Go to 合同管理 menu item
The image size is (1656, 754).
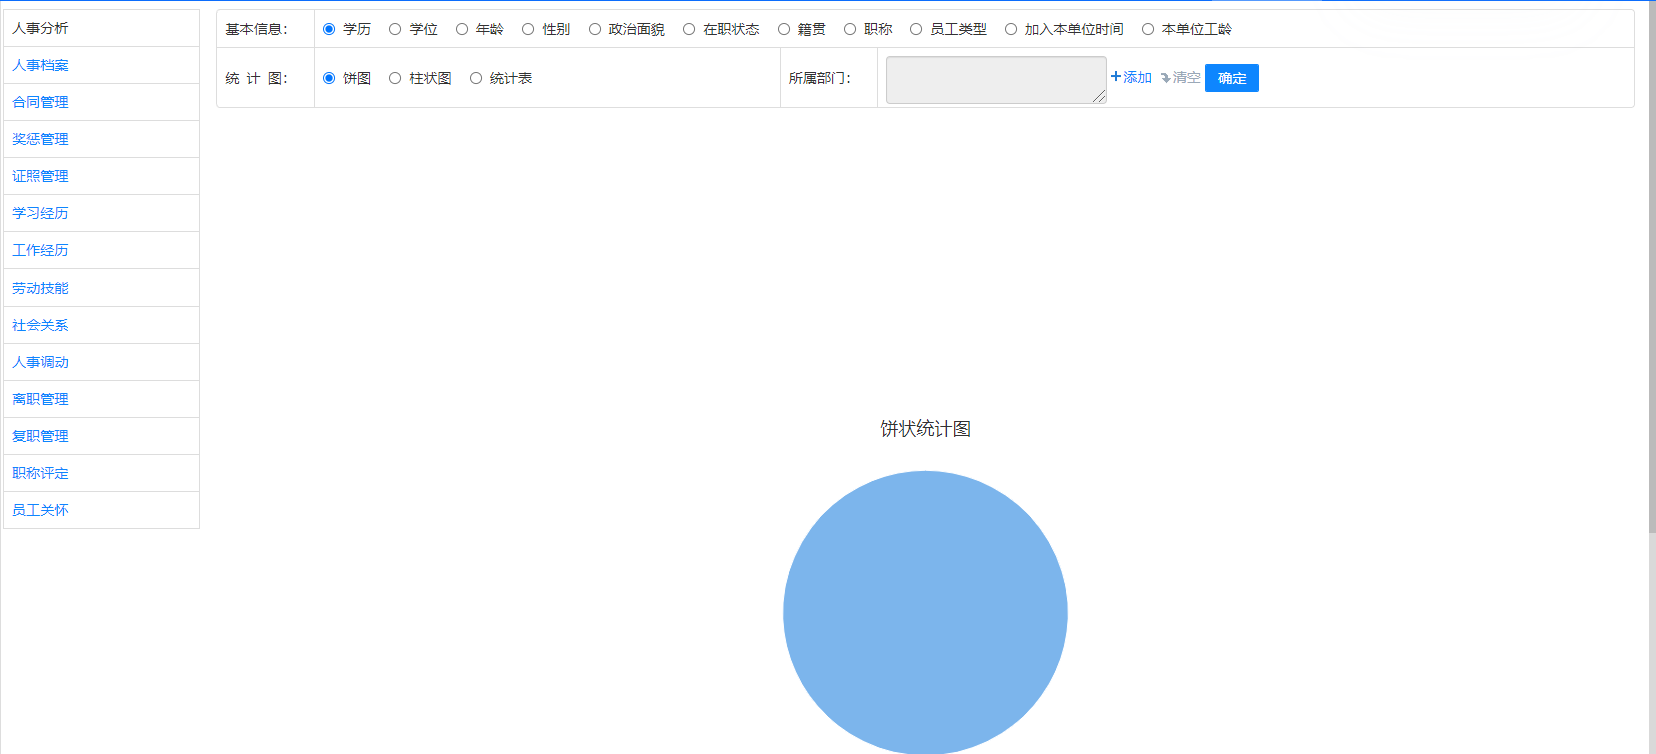[41, 102]
